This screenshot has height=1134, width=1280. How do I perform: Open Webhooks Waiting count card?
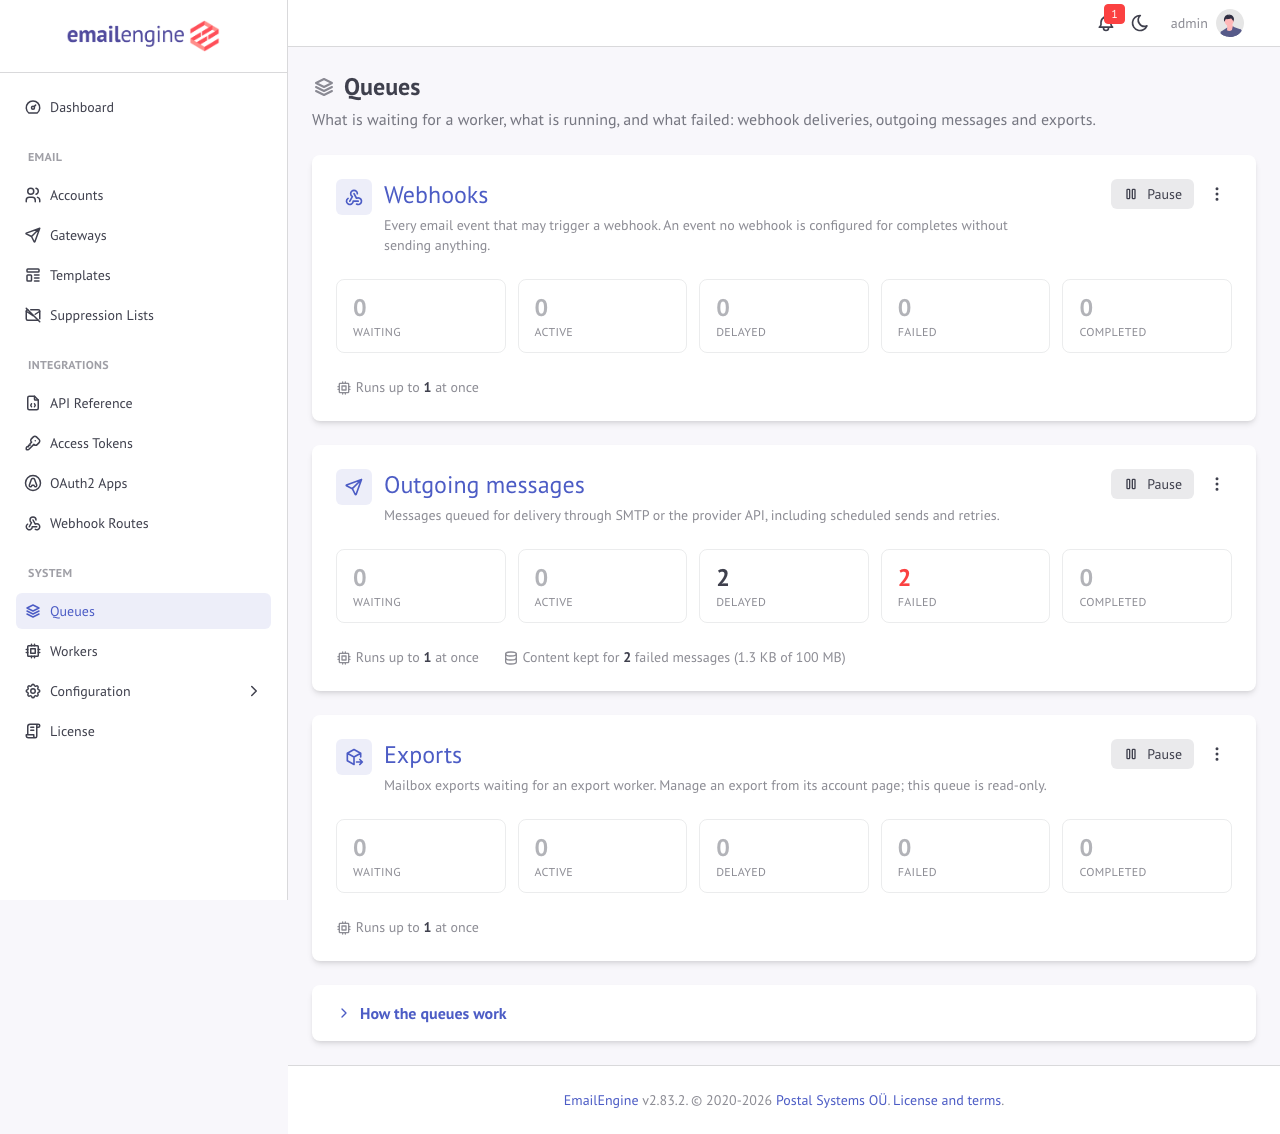tap(421, 316)
